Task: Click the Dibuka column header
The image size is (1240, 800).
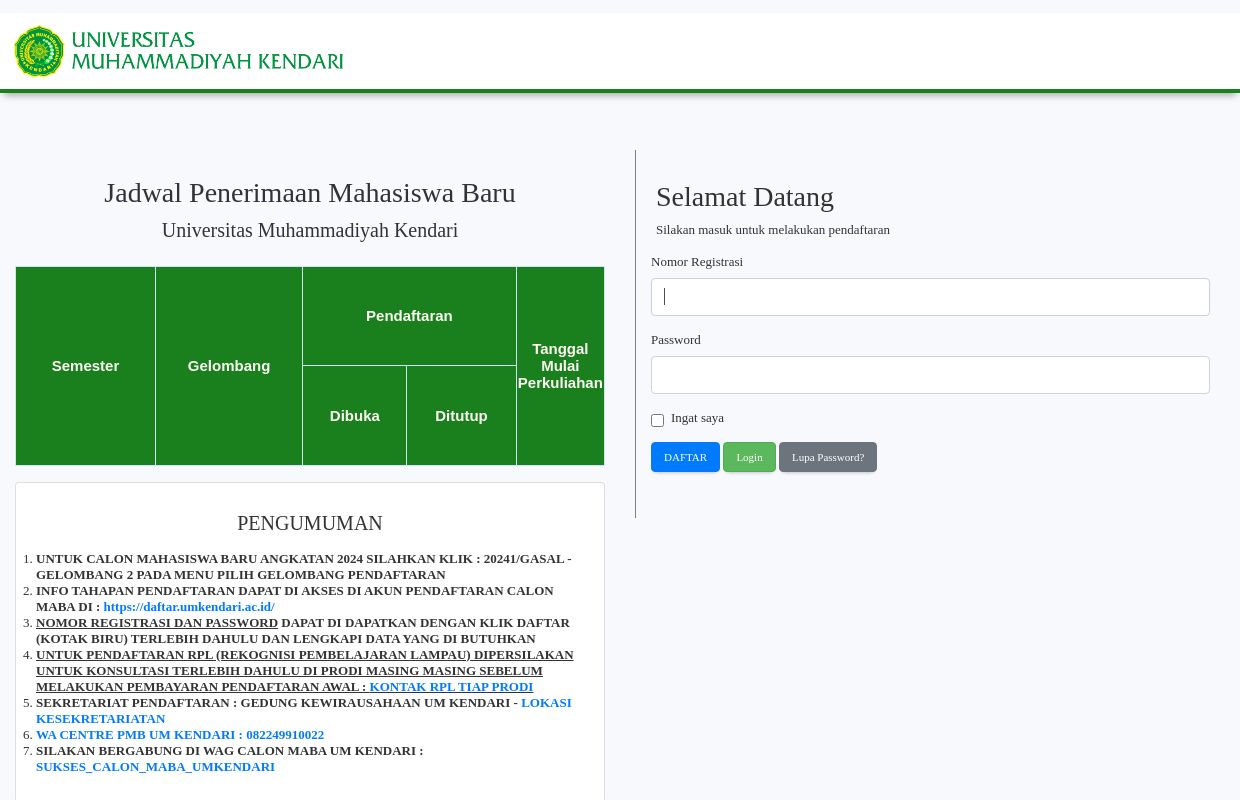Action: pyautogui.click(x=355, y=416)
